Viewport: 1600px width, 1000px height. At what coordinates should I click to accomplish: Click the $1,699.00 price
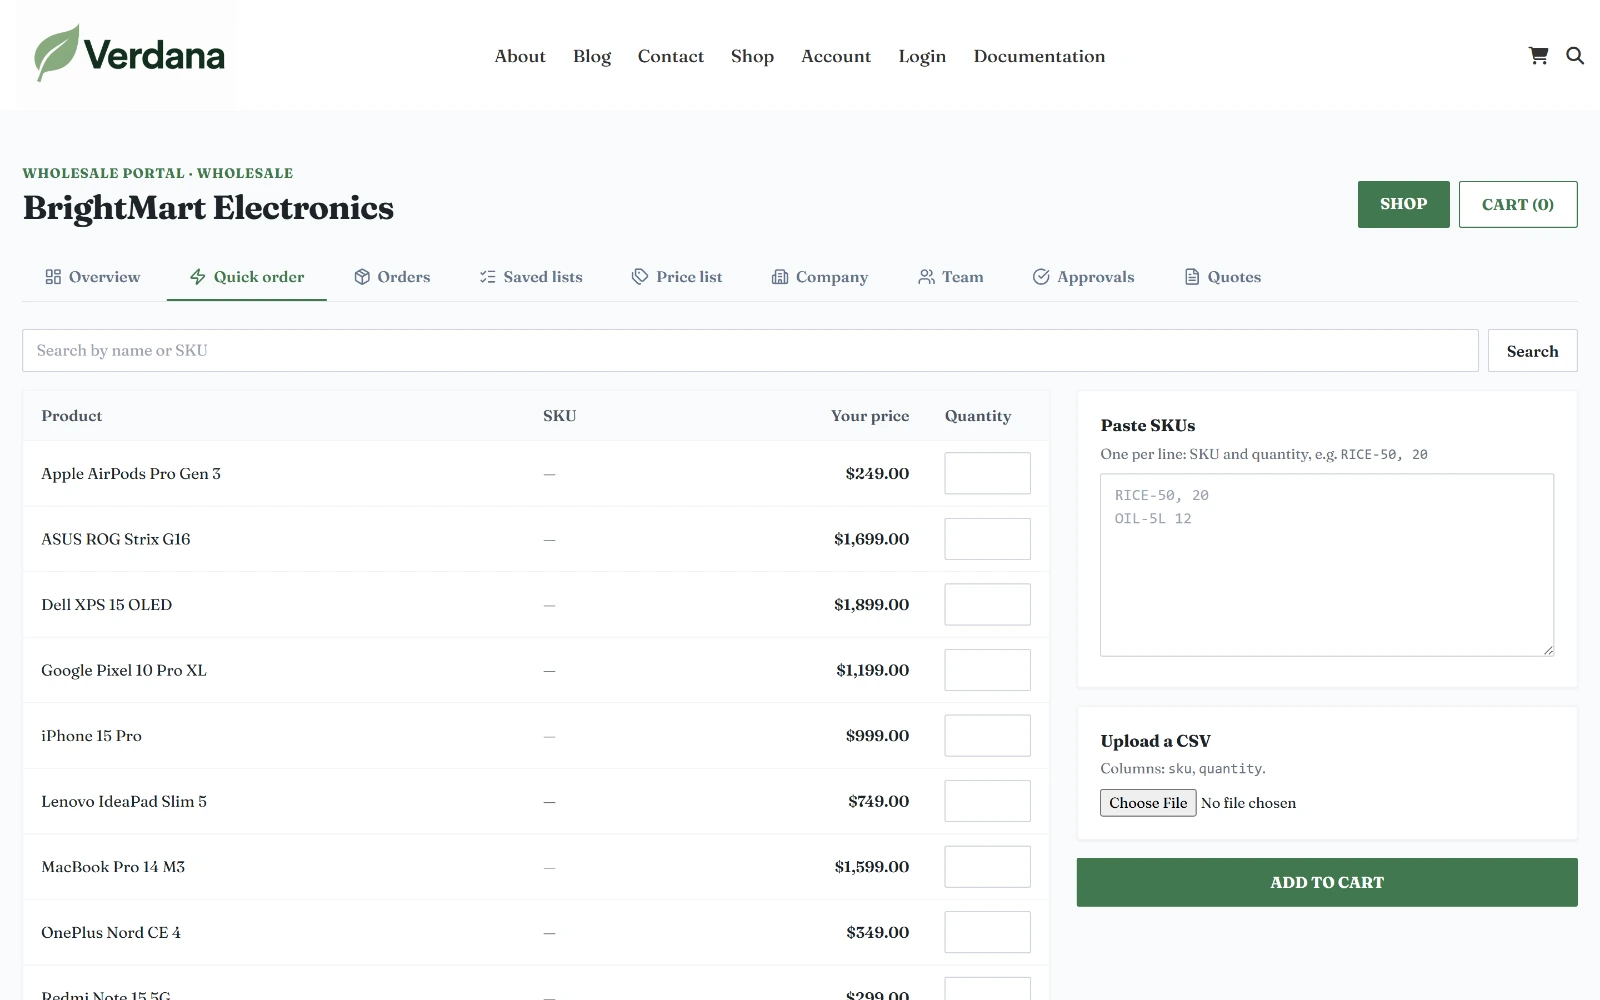click(x=871, y=539)
